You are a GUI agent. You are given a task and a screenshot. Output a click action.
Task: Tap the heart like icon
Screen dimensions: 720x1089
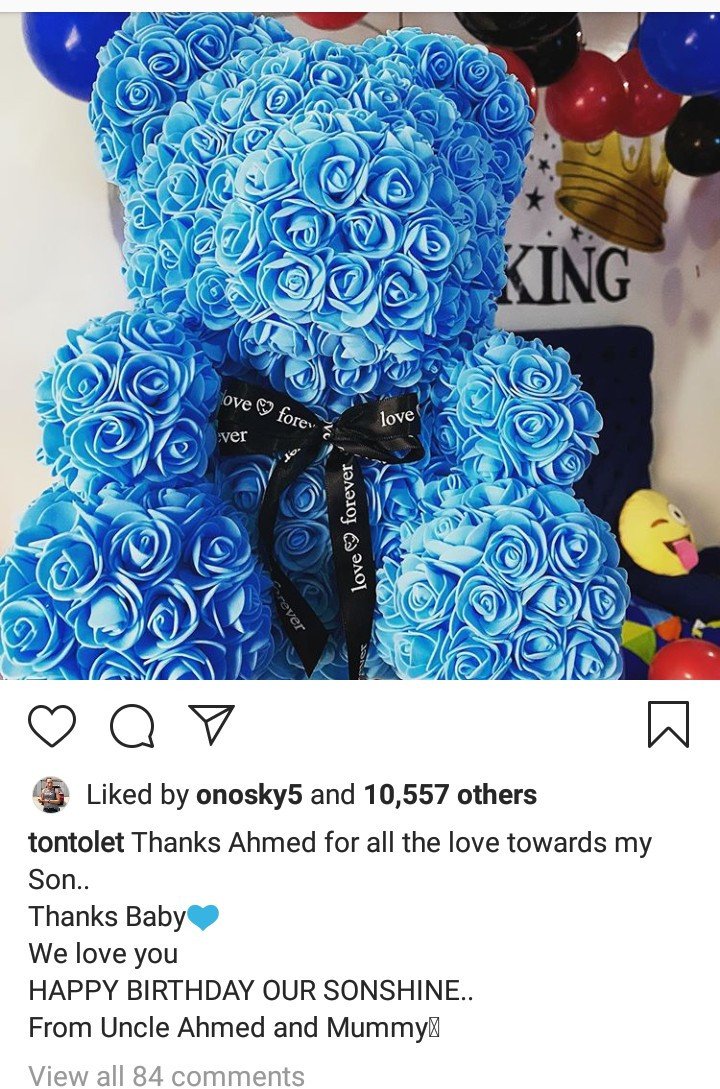tap(52, 725)
